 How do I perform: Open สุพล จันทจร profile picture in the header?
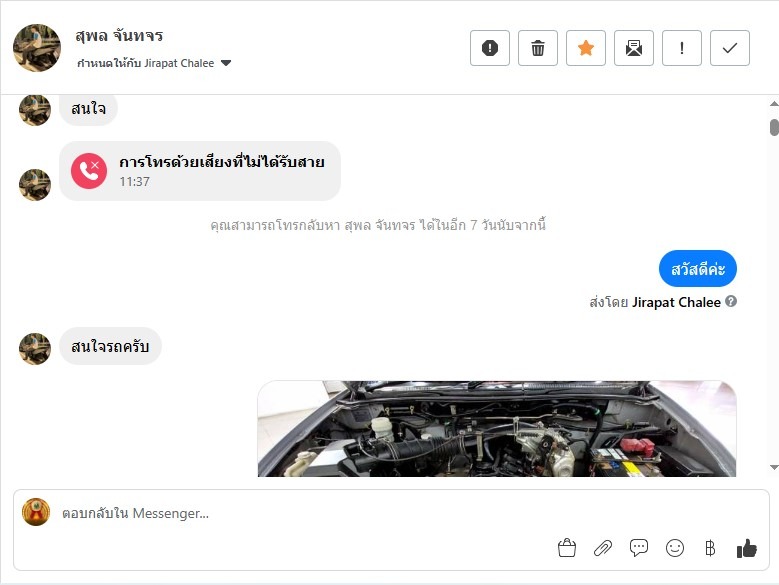37,48
